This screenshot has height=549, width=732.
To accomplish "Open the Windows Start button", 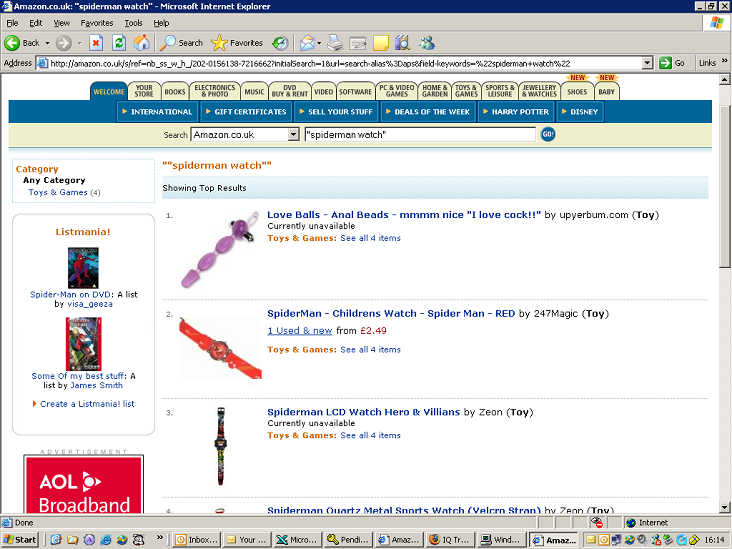I will (20, 540).
